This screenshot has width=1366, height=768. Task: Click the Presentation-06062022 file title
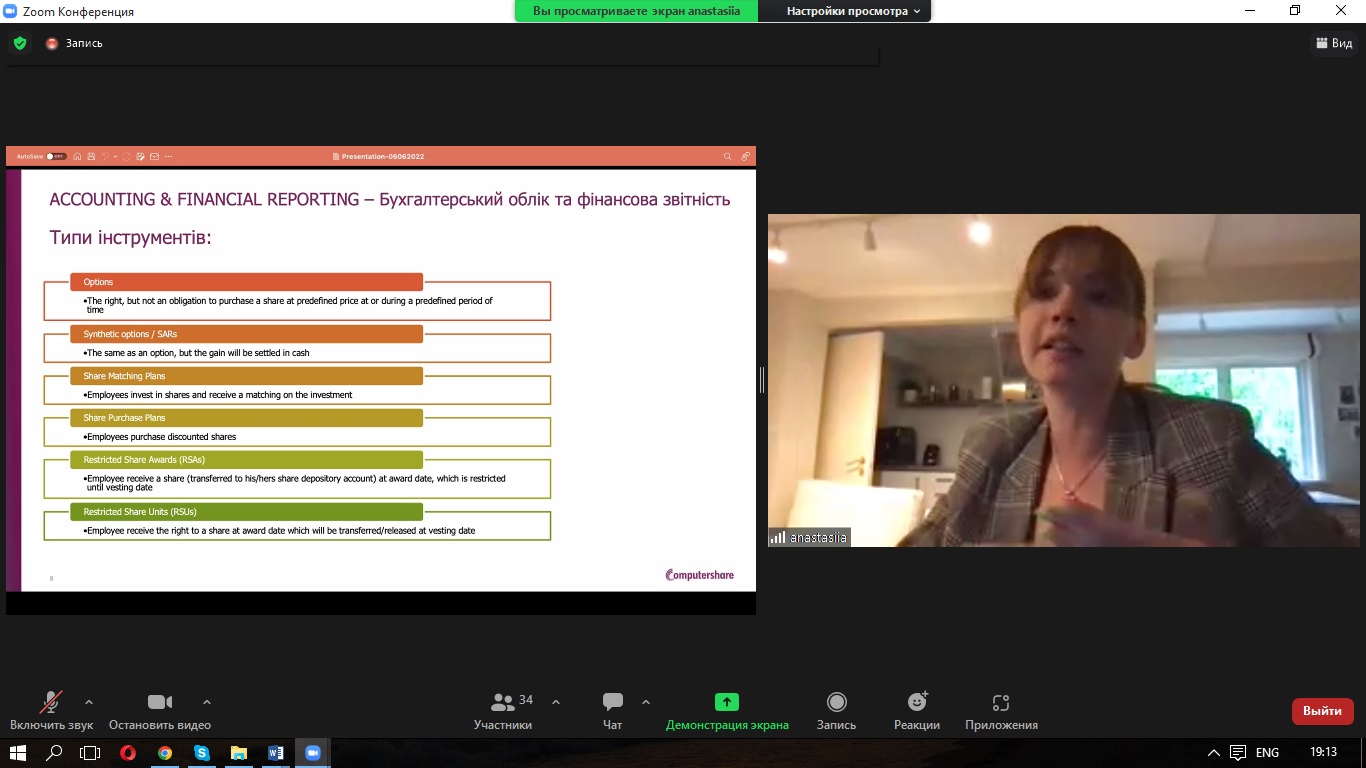383,157
